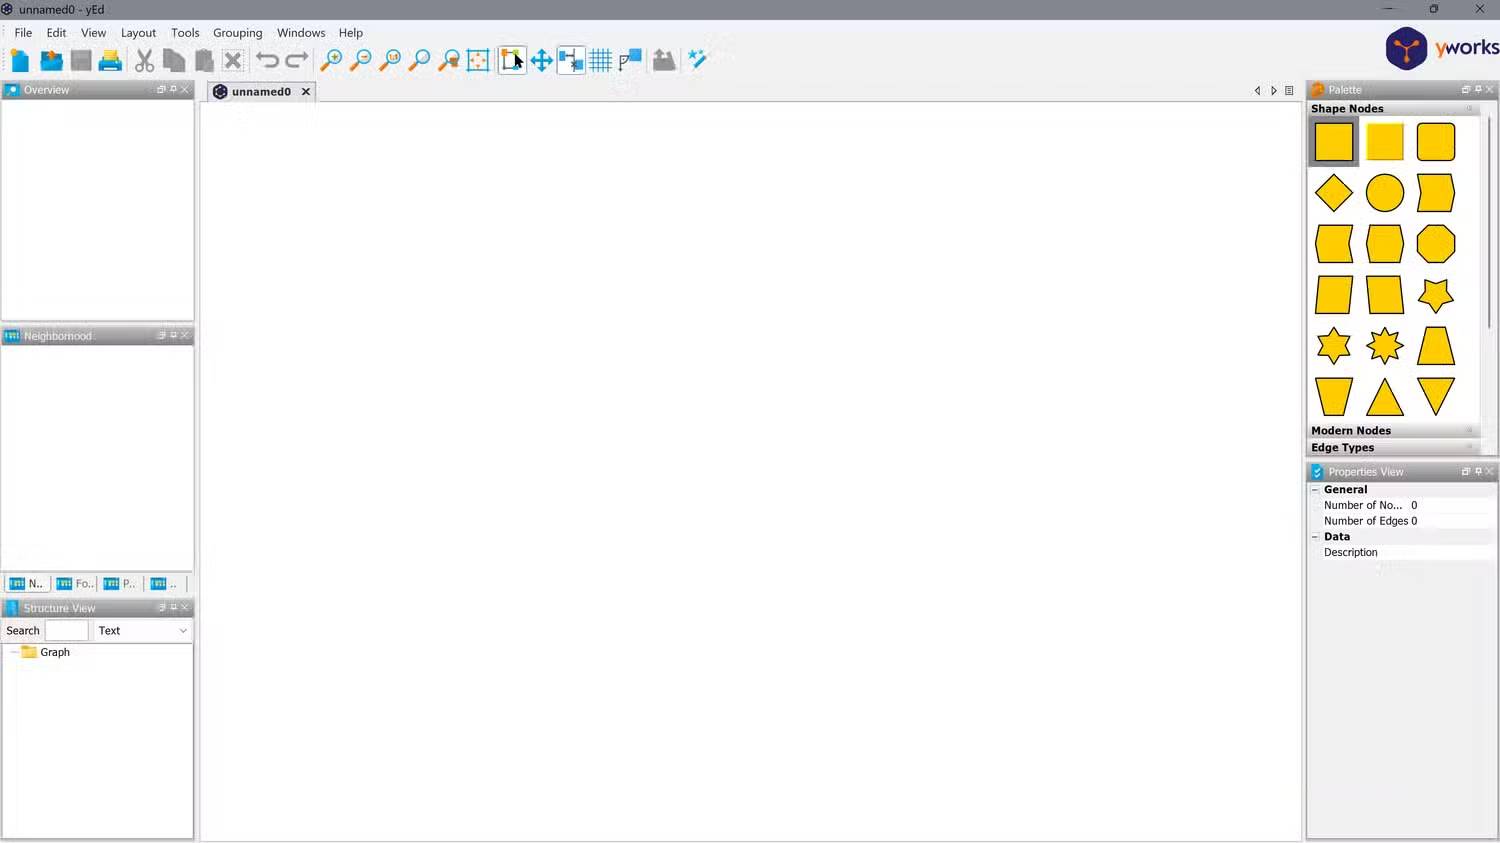Pick the diamond shape node
1500x843 pixels.
tap(1334, 193)
